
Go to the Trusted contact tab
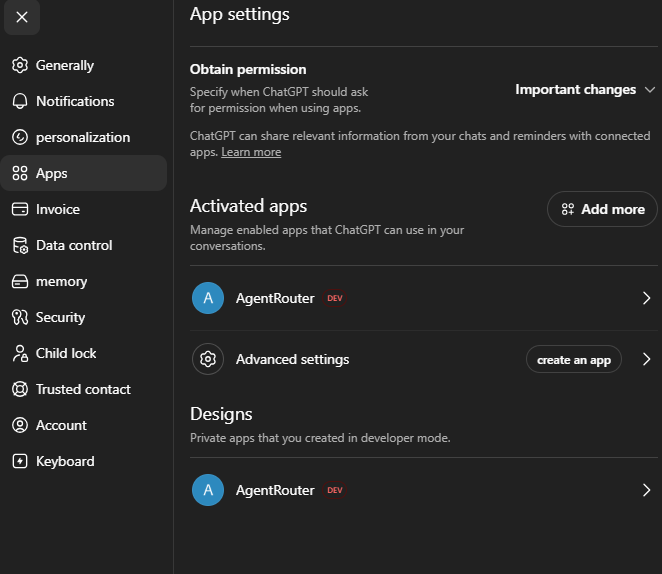click(x=84, y=389)
